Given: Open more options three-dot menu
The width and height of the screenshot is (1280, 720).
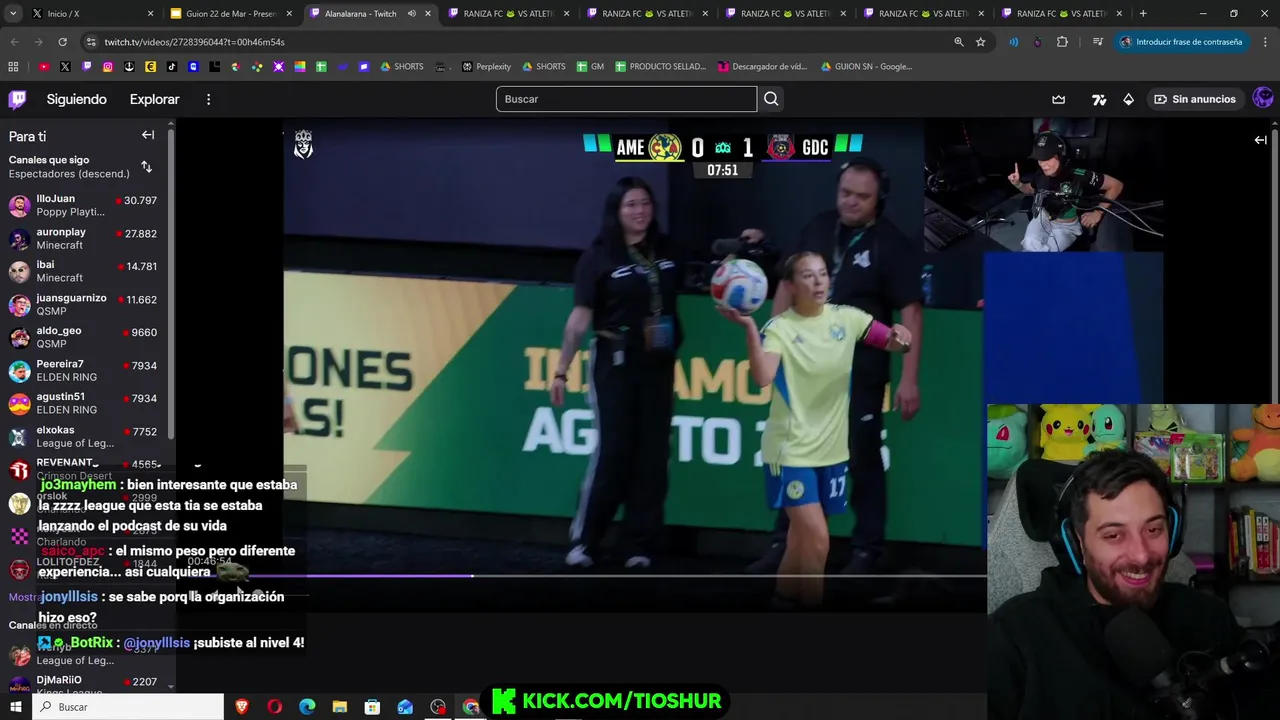Looking at the screenshot, I should pos(208,99).
